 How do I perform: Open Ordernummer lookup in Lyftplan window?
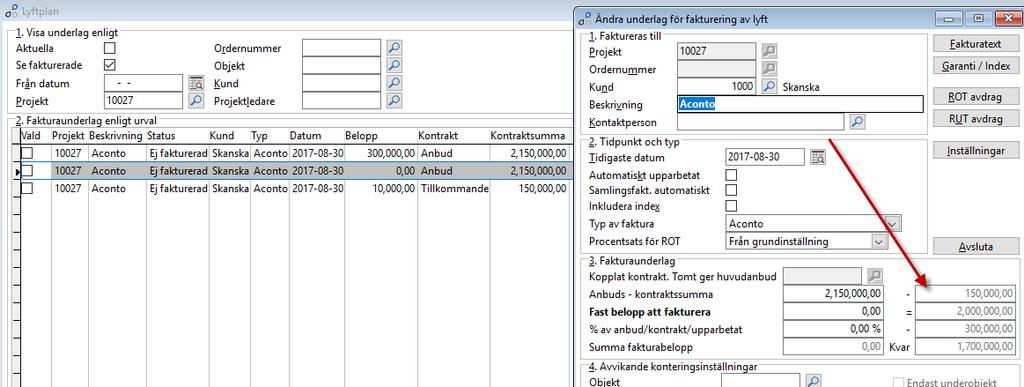tap(394, 48)
